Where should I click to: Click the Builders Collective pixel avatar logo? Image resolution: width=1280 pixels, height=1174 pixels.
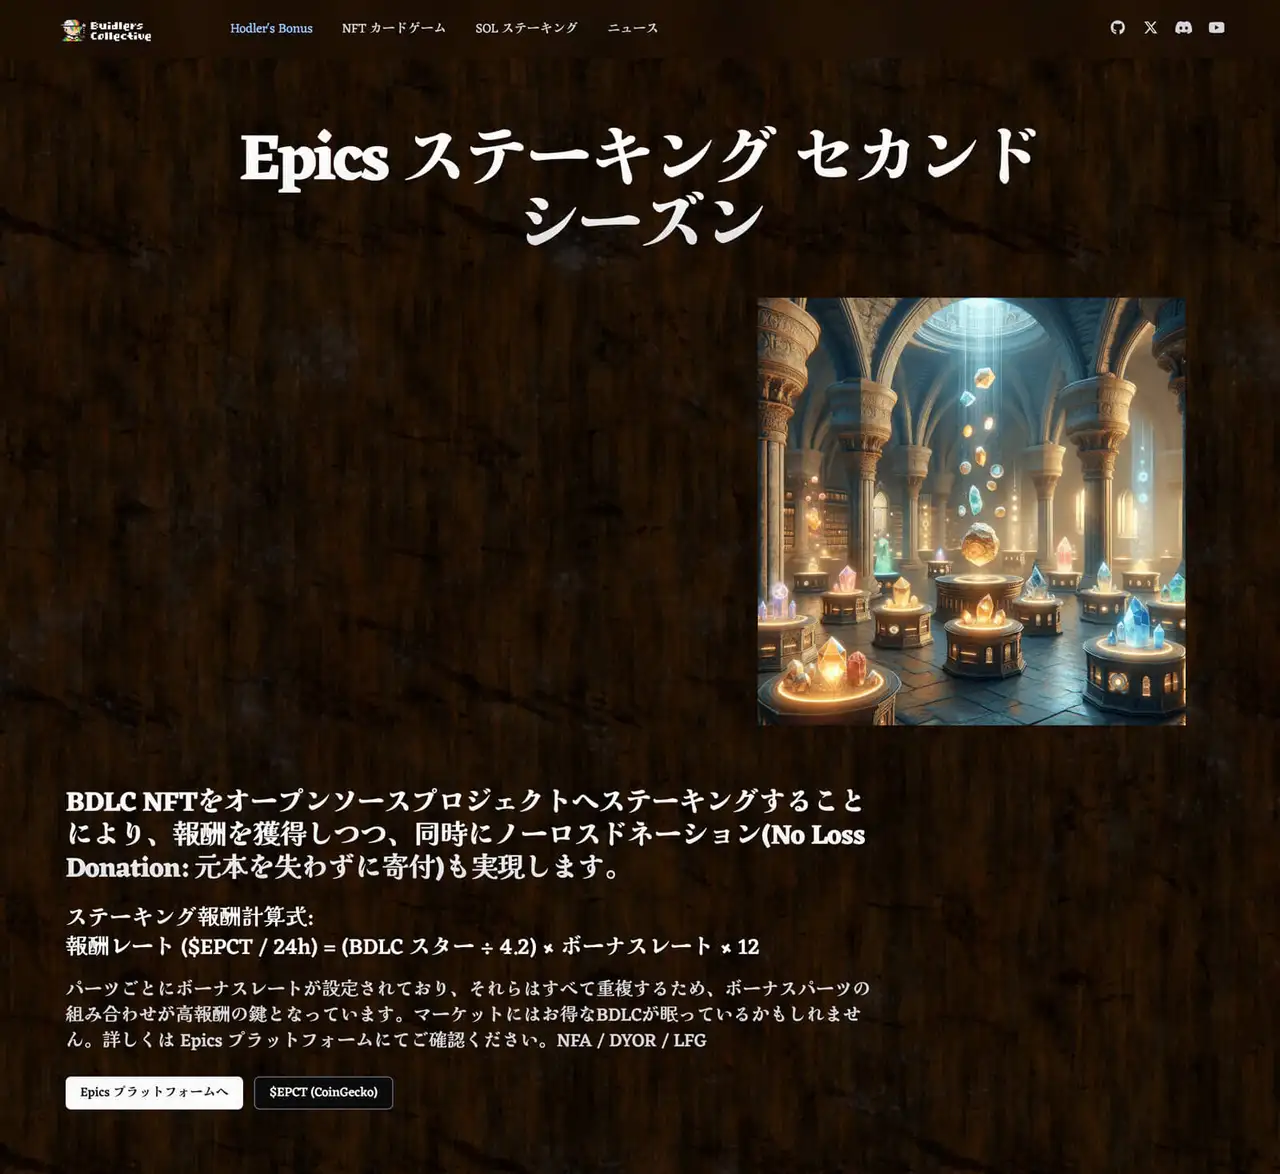(x=73, y=30)
